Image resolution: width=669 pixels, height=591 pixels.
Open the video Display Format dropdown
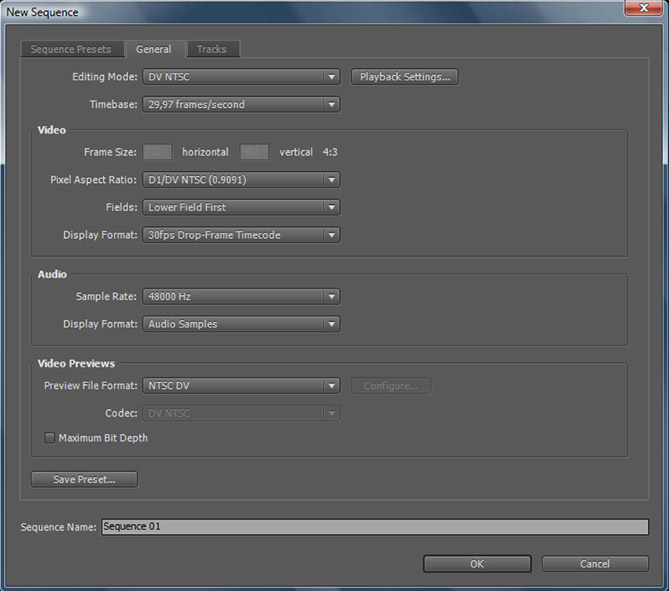(x=241, y=235)
